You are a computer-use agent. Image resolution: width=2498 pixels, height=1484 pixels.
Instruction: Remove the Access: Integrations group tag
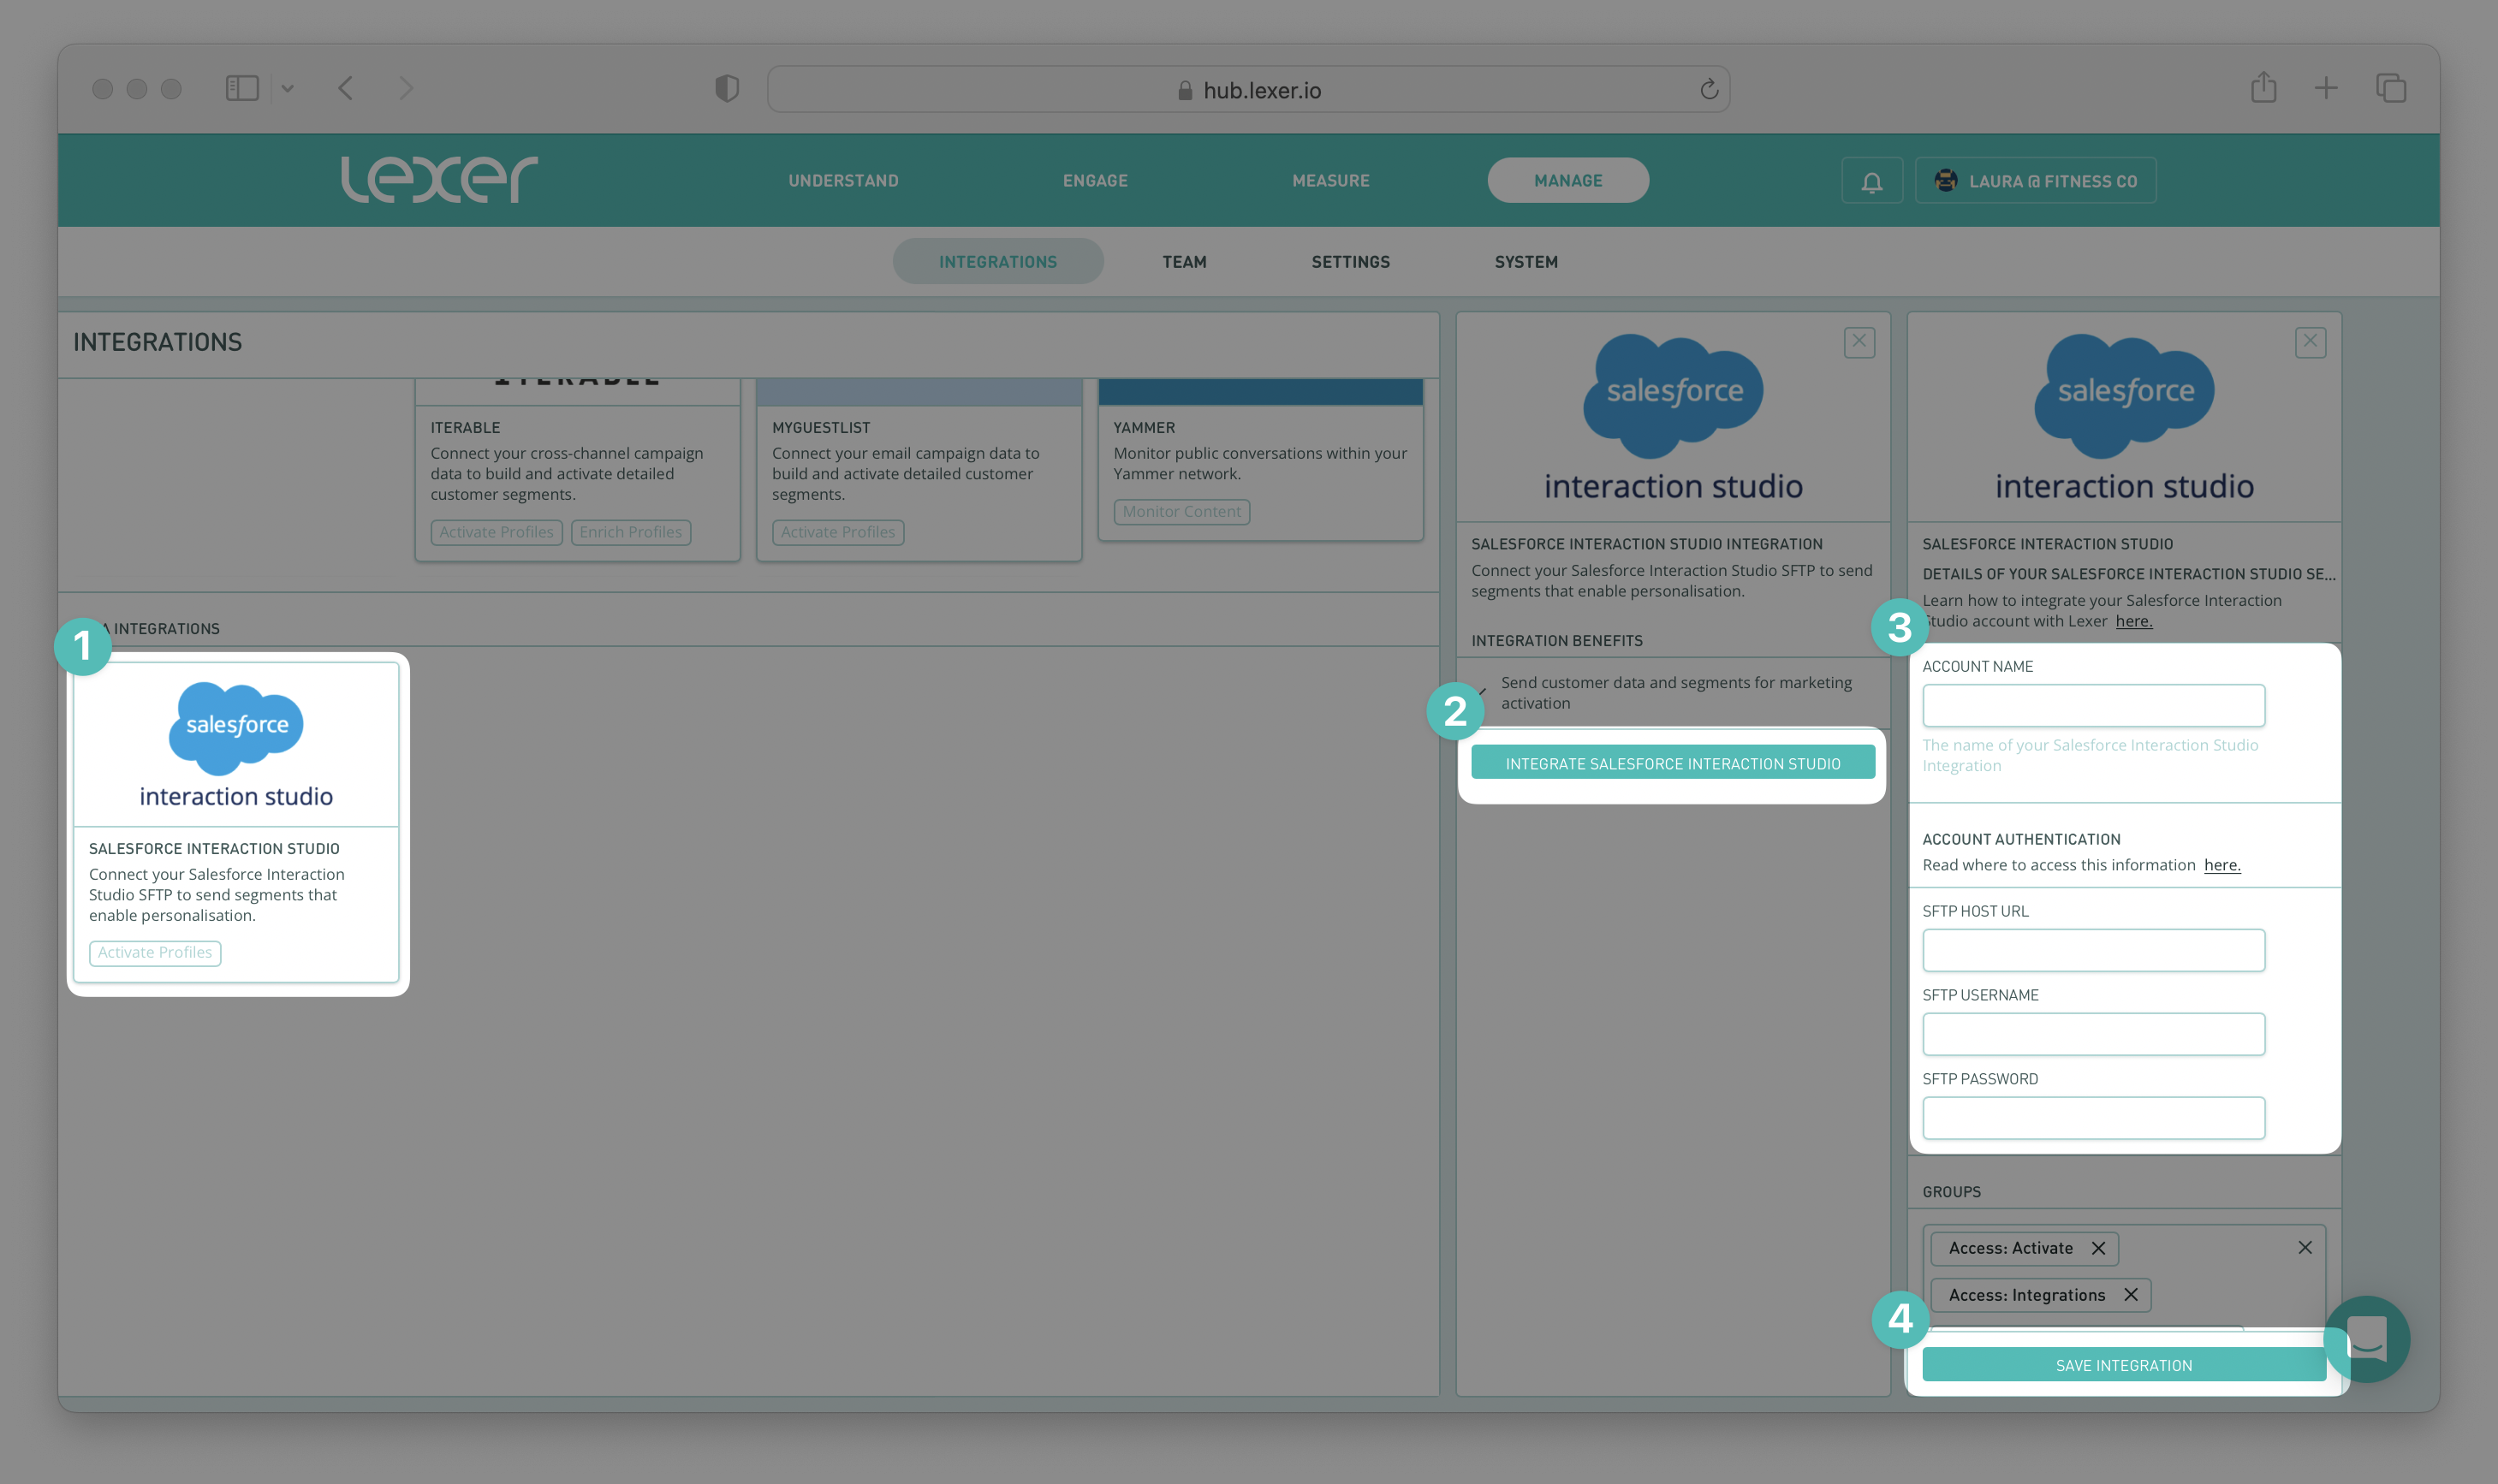pyautogui.click(x=2131, y=1295)
